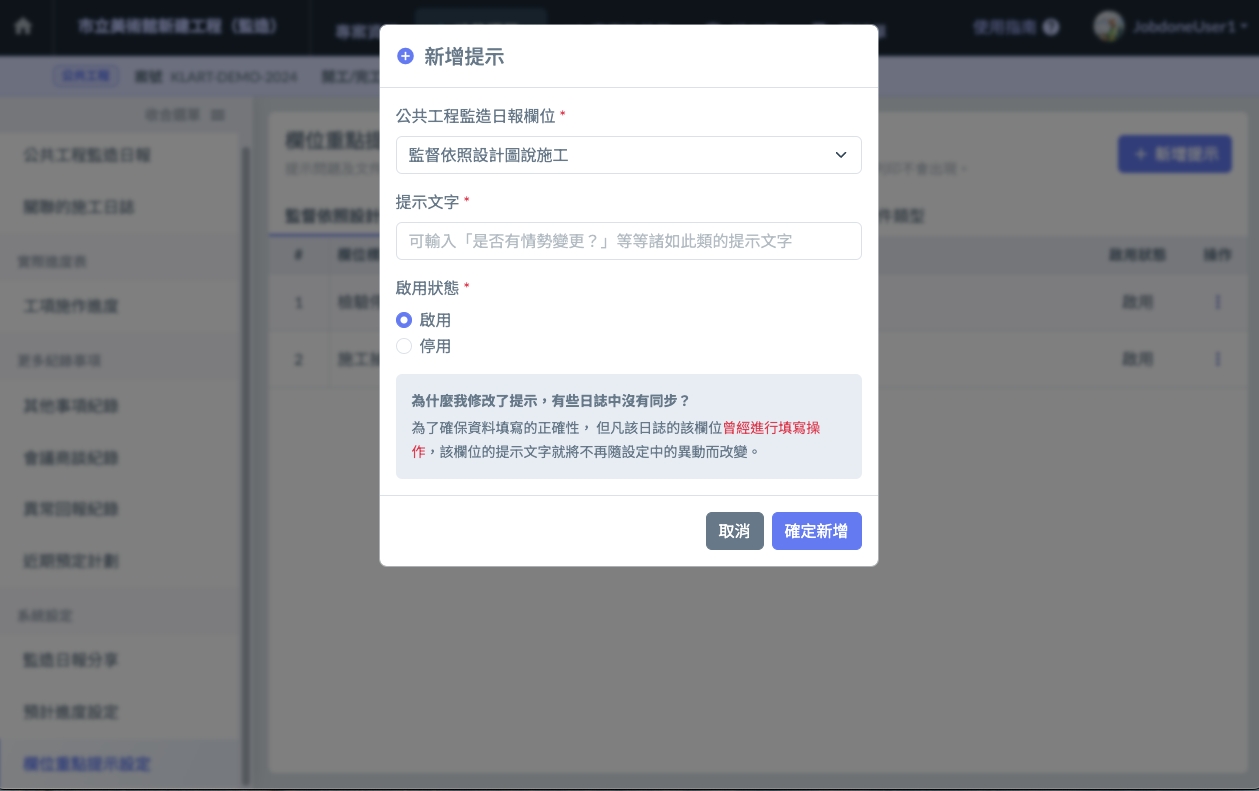Click the chevron arrow on 監督依照設計圖說施工 select
This screenshot has width=1259, height=791.
pyautogui.click(x=840, y=155)
